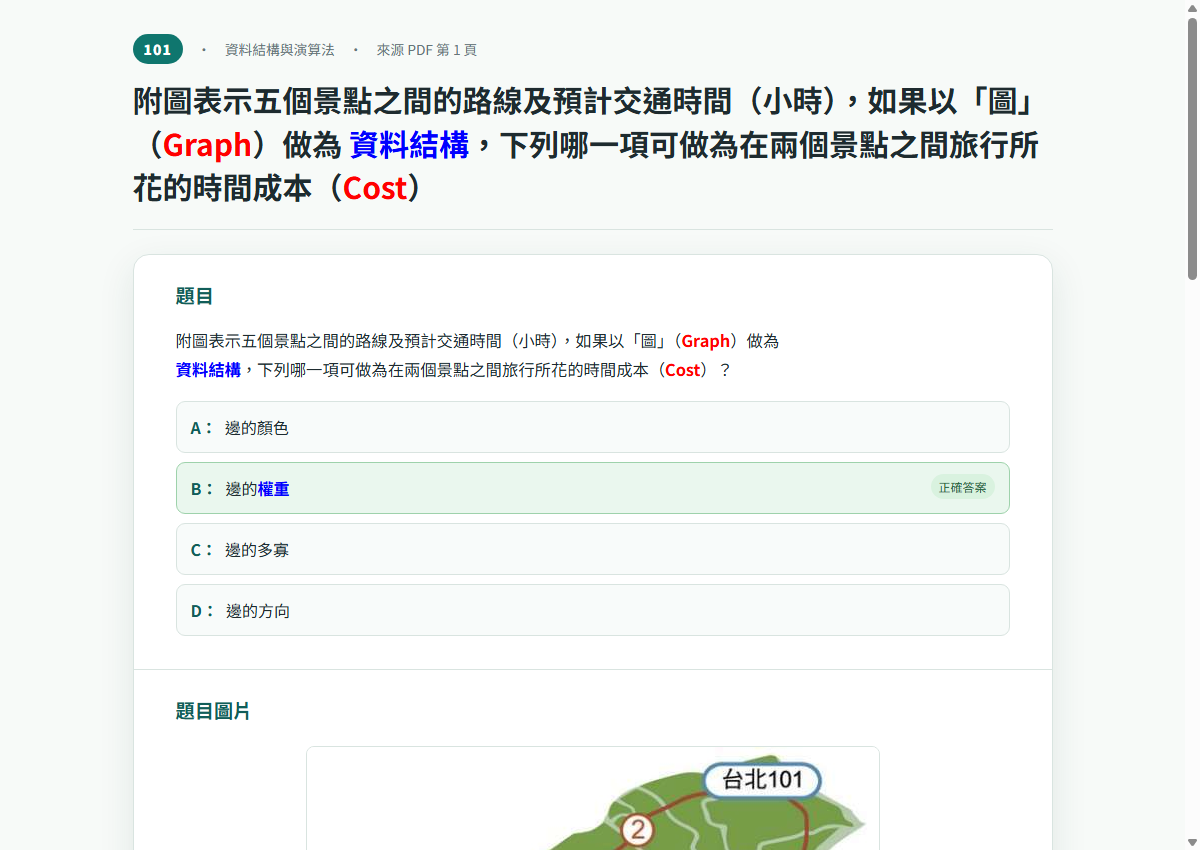Viewport: 1200px width, 850px height.
Task: Click the red Graph word in the question body
Action: (x=706, y=341)
